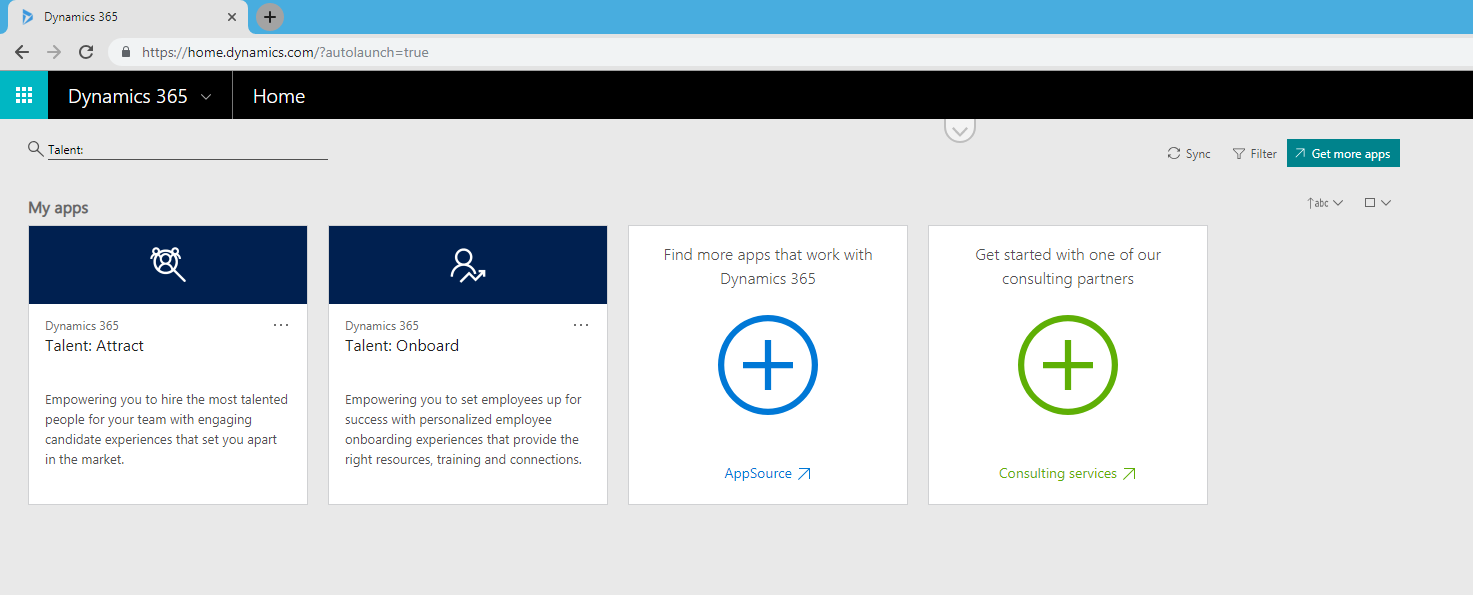
Task: Open the tile view layout dropdown
Action: click(x=1378, y=203)
